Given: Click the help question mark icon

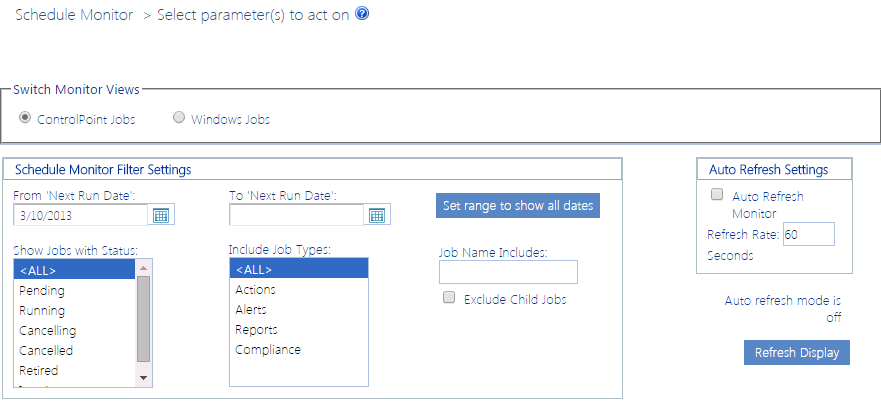Looking at the screenshot, I should 362,15.
